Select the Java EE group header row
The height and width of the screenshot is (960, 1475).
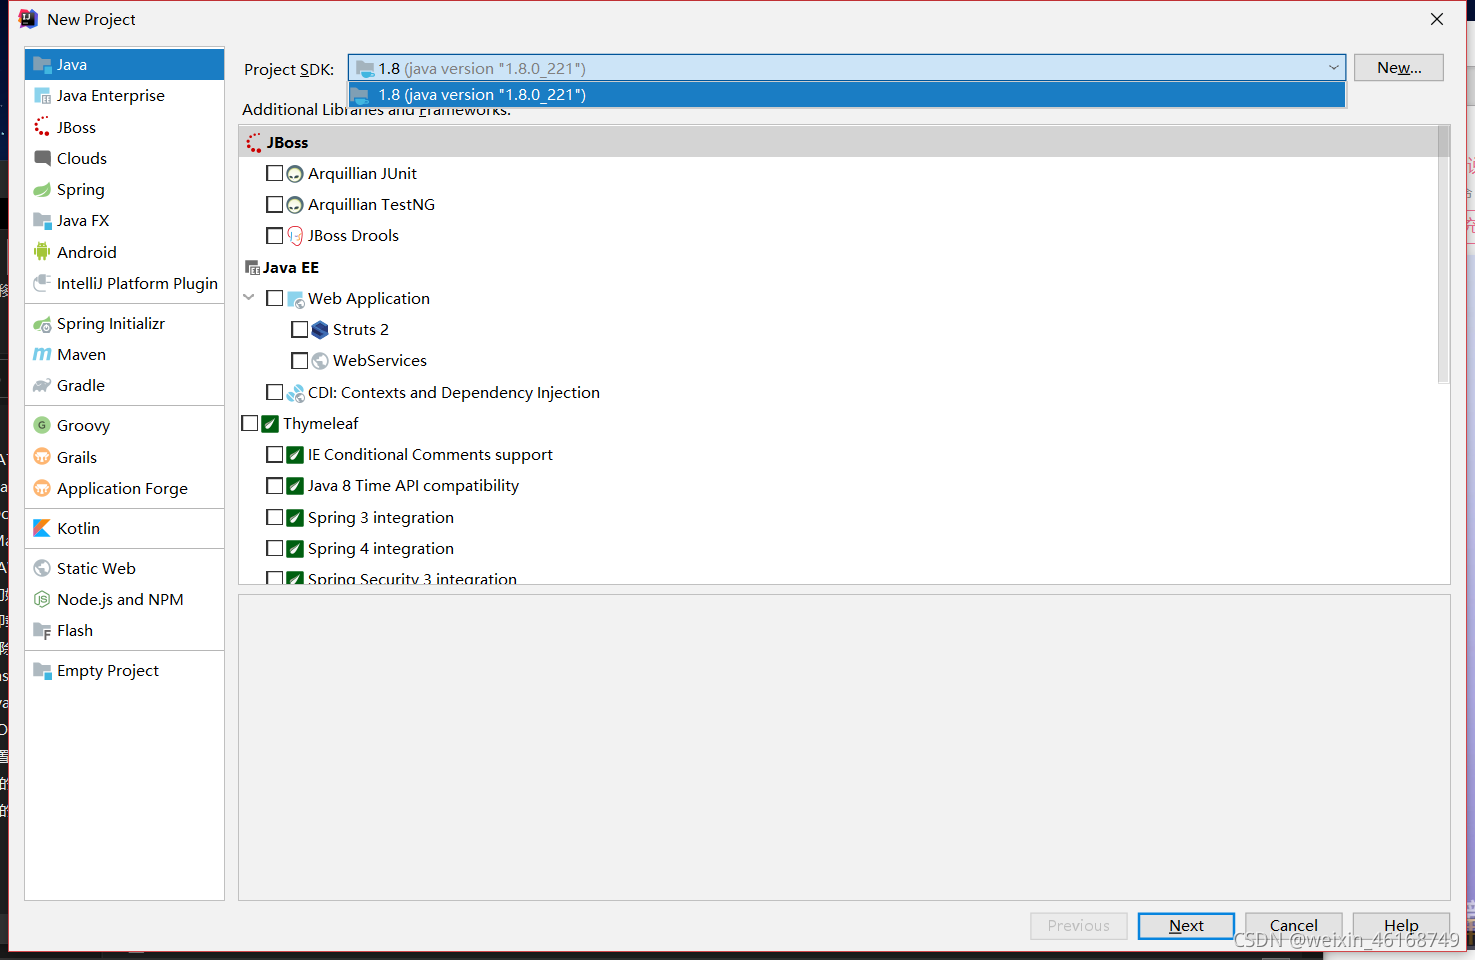pyautogui.click(x=838, y=267)
